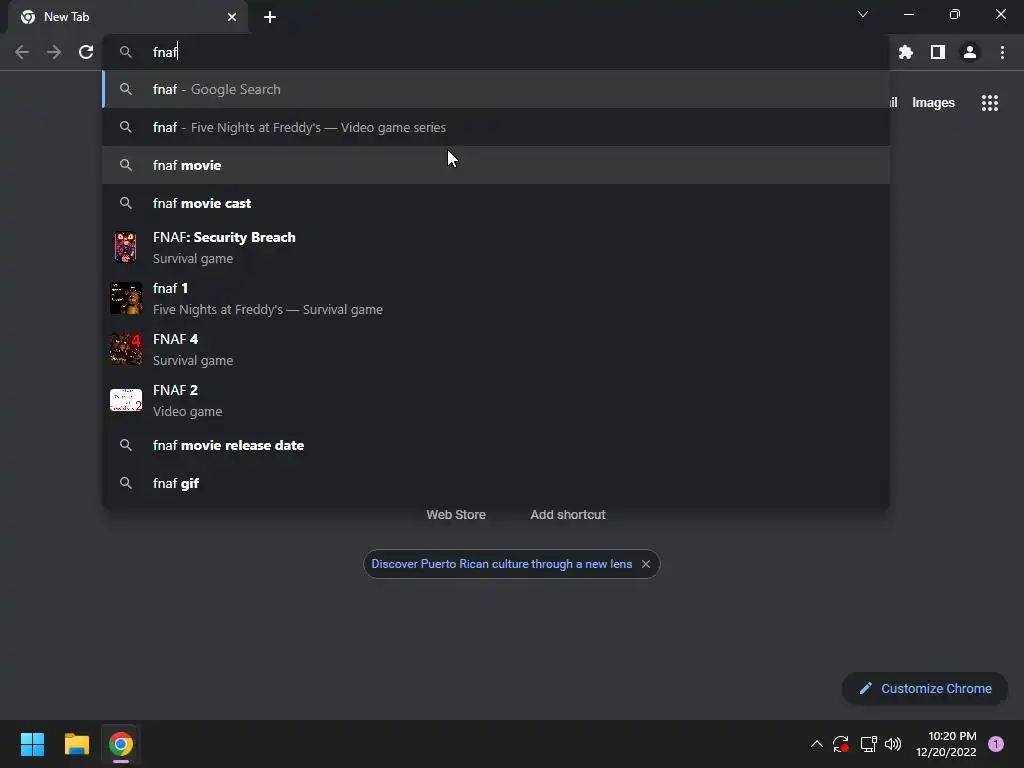Go forward using the forward arrow
This screenshot has width=1024, height=768.
(x=54, y=52)
